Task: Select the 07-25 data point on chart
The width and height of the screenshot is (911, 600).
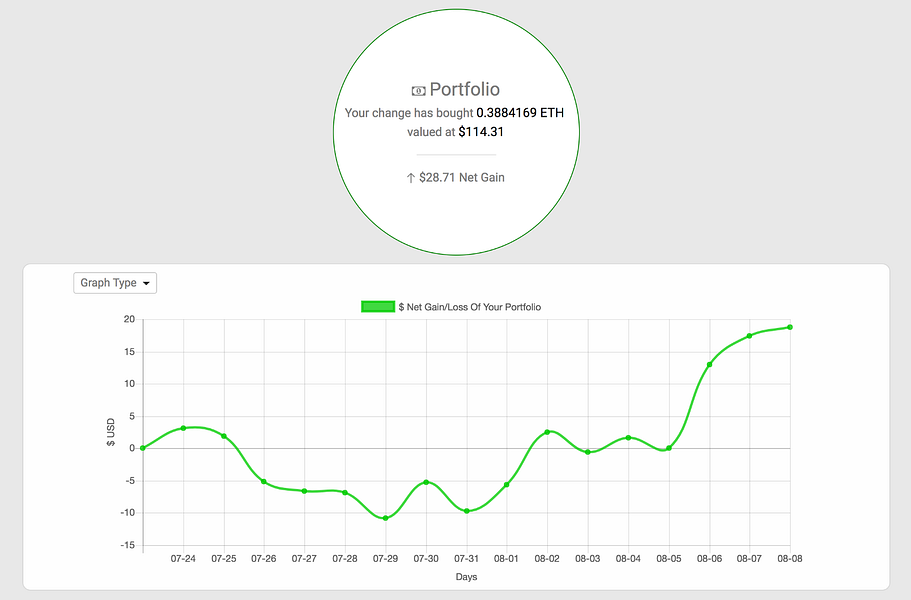Action: tap(224, 436)
